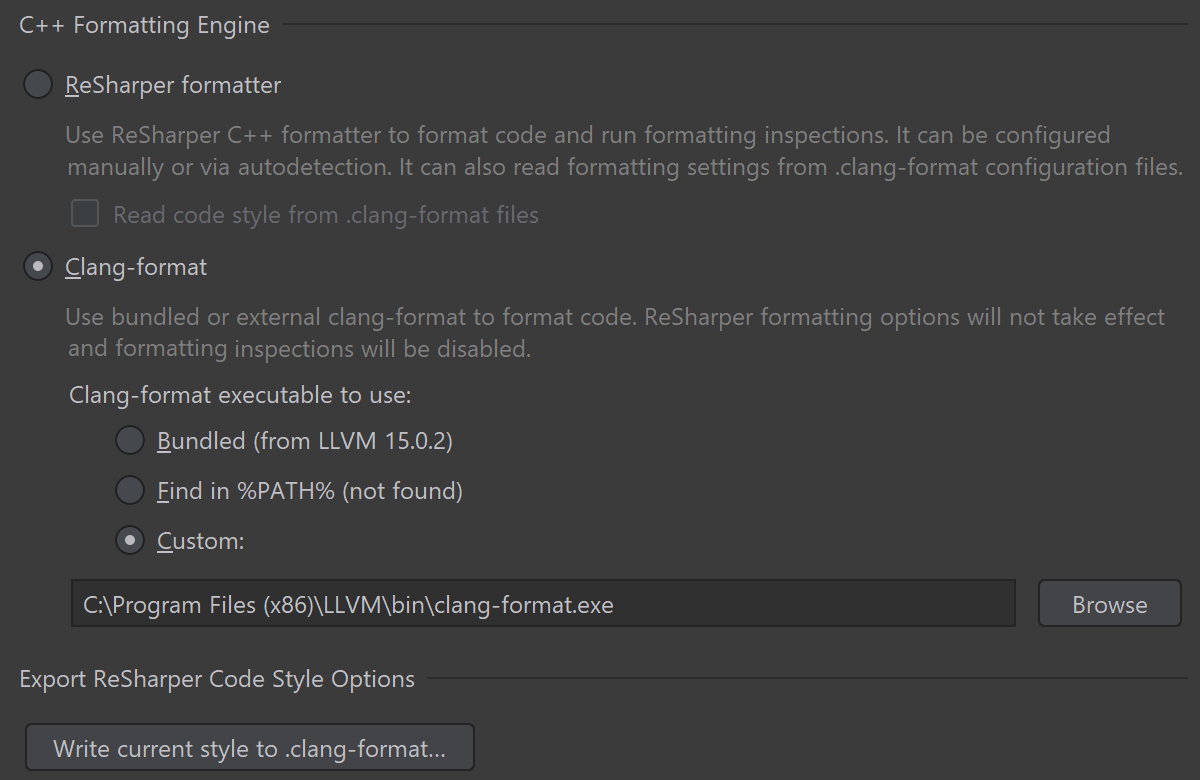Click the "Custom:" label text
This screenshot has width=1200, height=780.
pyautogui.click(x=201, y=541)
